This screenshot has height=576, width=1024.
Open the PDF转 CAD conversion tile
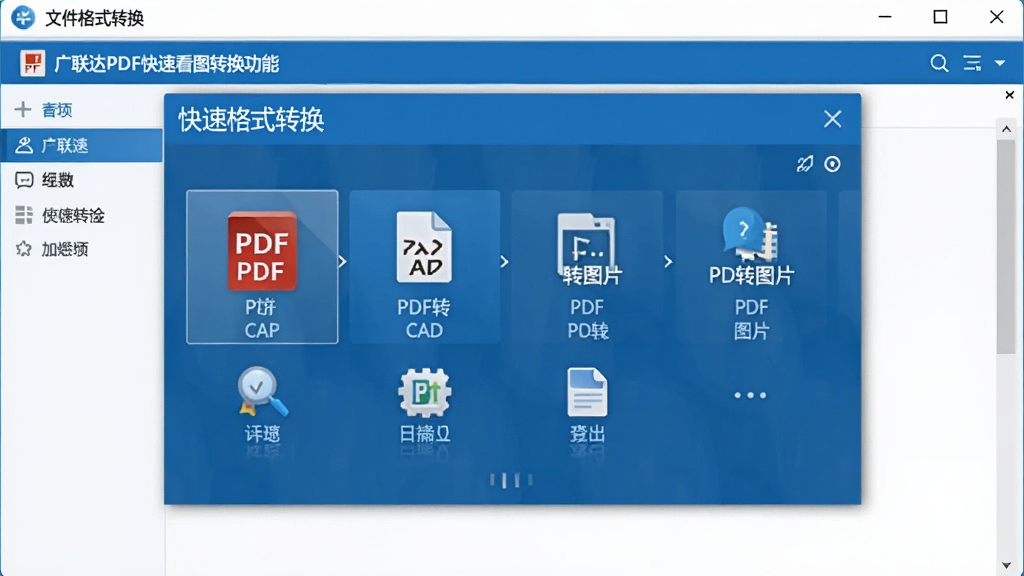424,266
